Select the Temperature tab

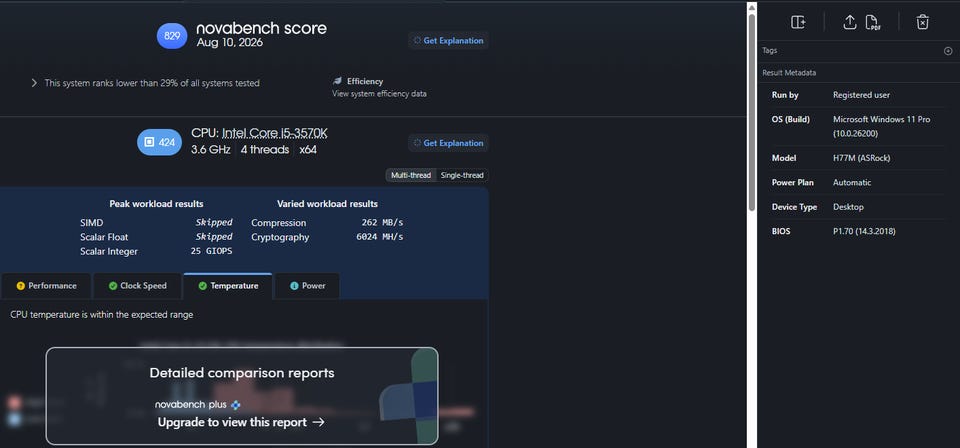click(228, 286)
